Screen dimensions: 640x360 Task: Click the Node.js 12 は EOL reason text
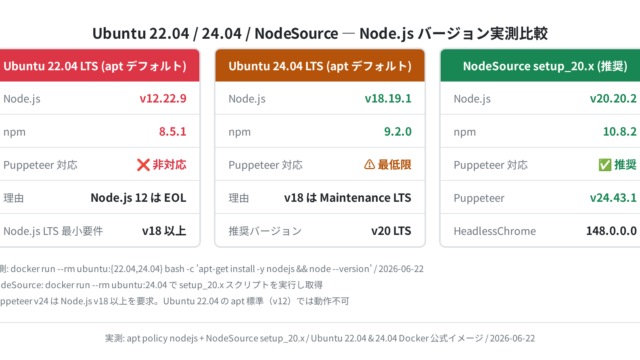[x=138, y=198]
